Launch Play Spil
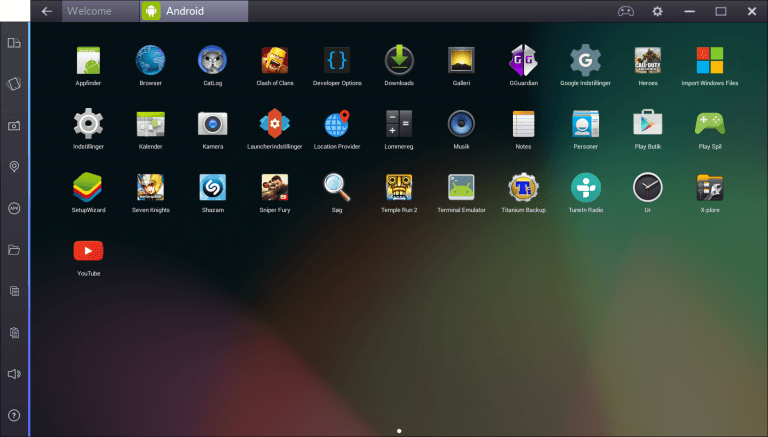Image resolution: width=768 pixels, height=437 pixels. click(x=710, y=123)
